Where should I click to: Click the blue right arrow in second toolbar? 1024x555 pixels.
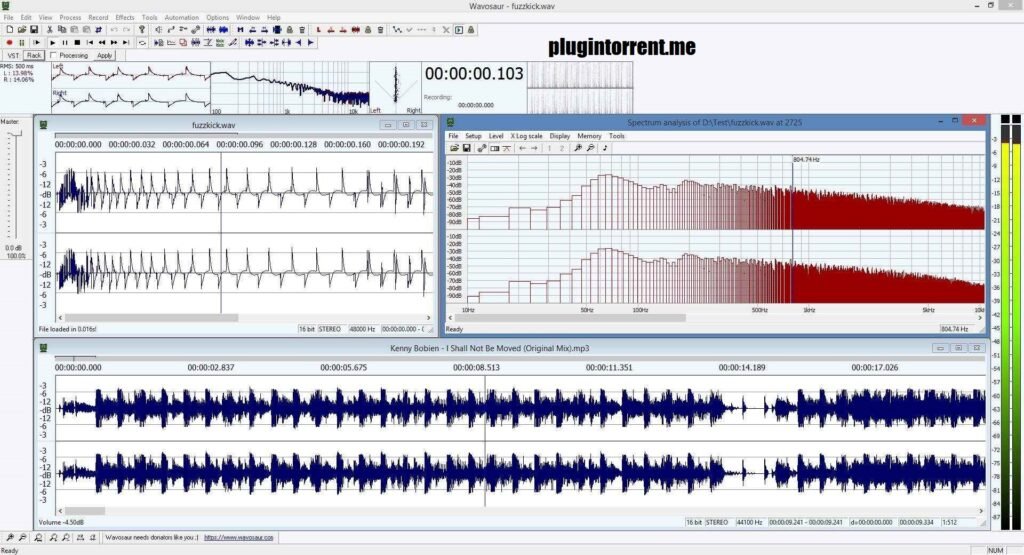(x=311, y=42)
